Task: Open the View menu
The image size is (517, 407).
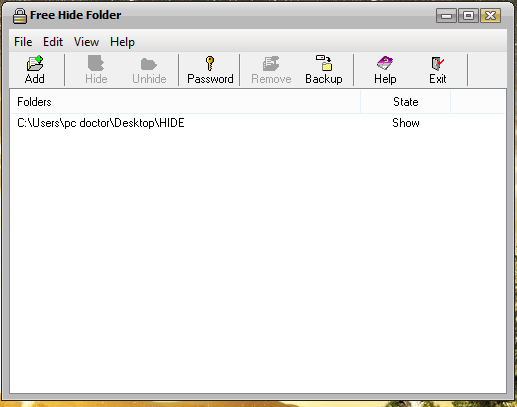Action: (x=86, y=42)
